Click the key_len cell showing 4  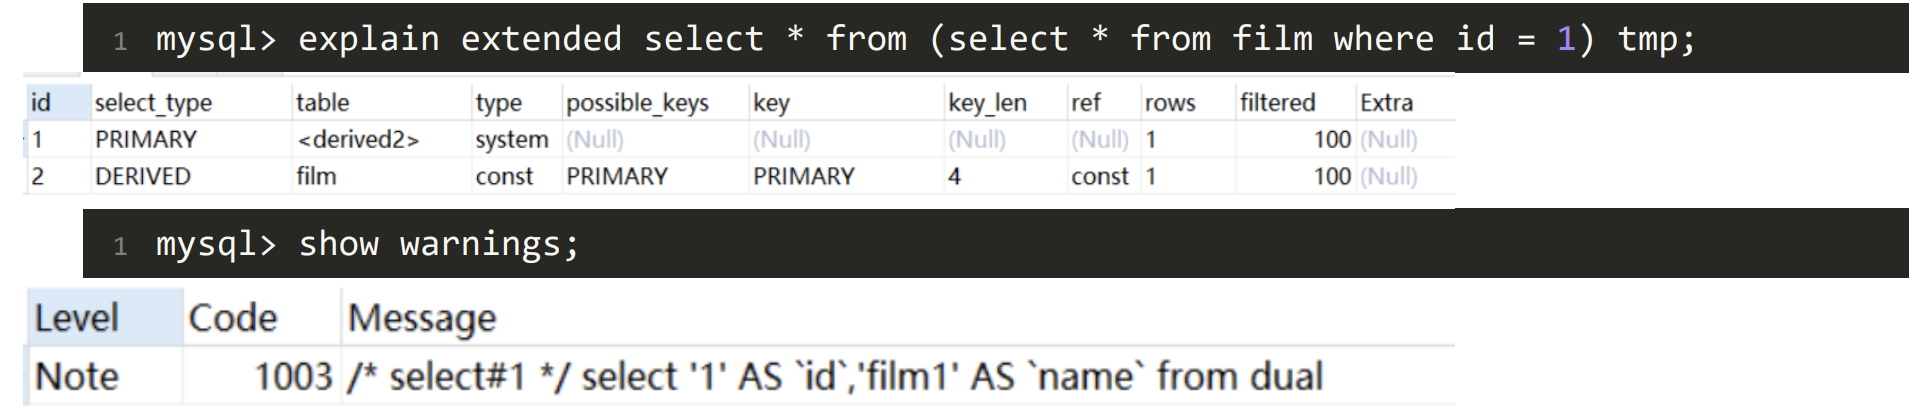955,177
